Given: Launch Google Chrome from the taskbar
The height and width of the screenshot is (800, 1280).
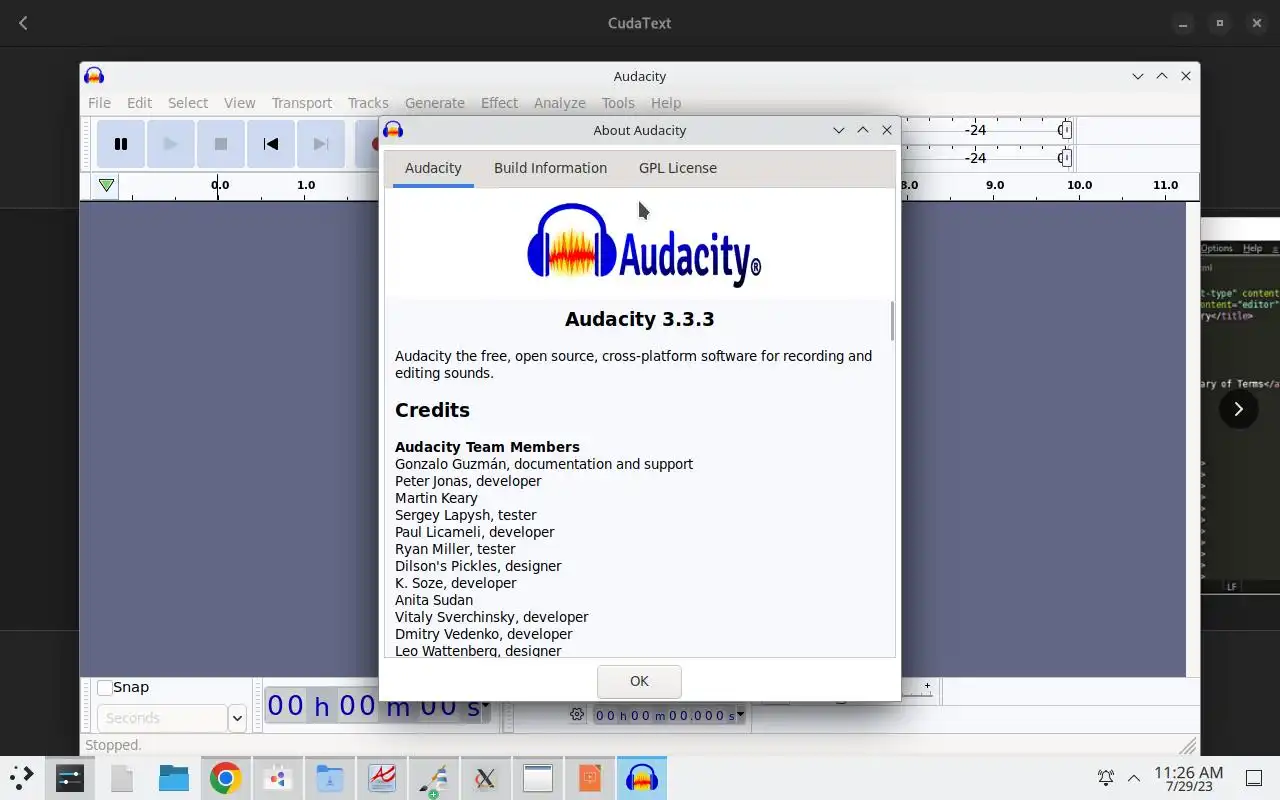Looking at the screenshot, I should click(225, 777).
